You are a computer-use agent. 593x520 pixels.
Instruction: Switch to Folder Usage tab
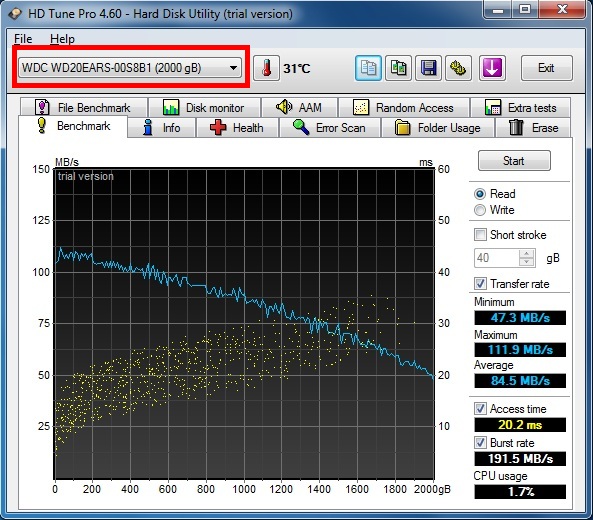438,128
